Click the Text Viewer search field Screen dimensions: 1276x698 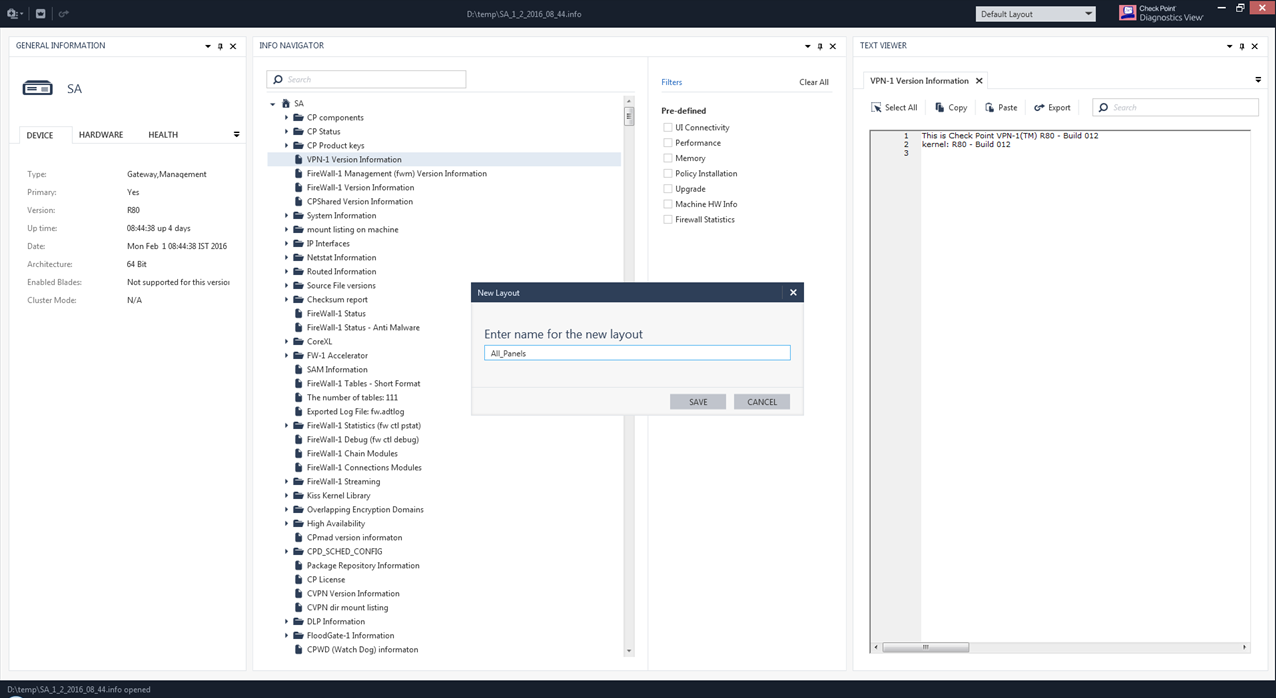1175,108
